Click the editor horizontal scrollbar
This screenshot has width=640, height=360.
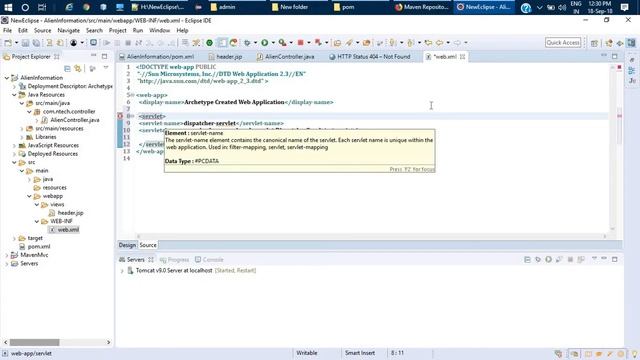point(371,236)
